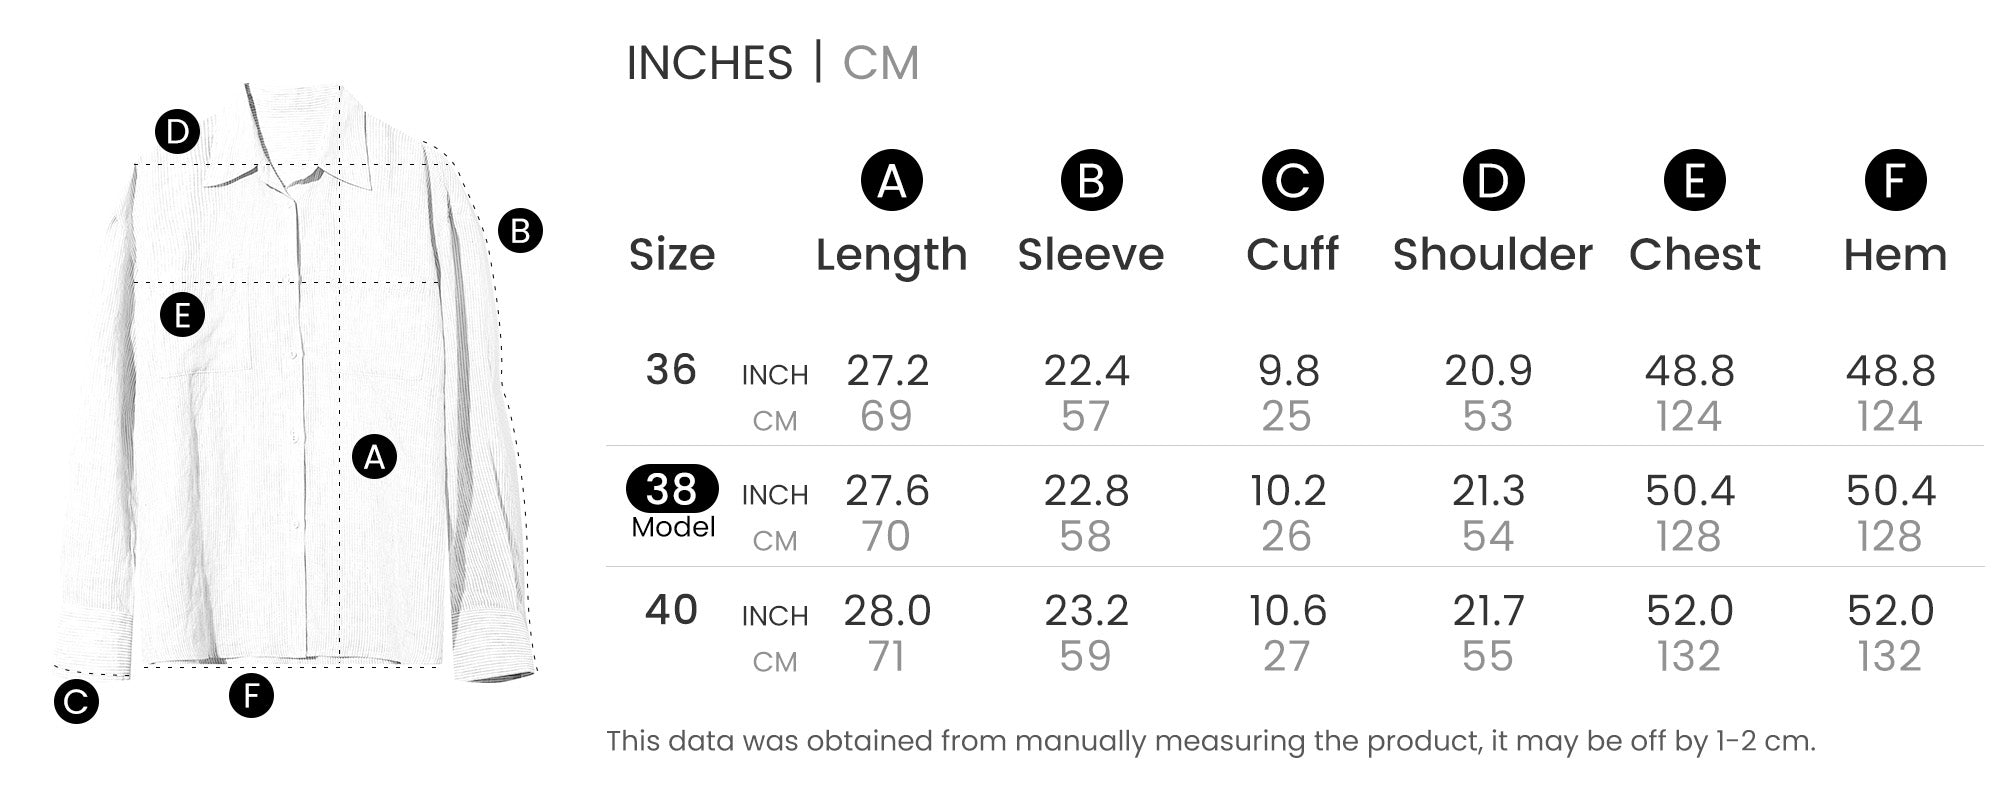
Task: Click the C icon above Cuff column
Action: pyautogui.click(x=1292, y=181)
